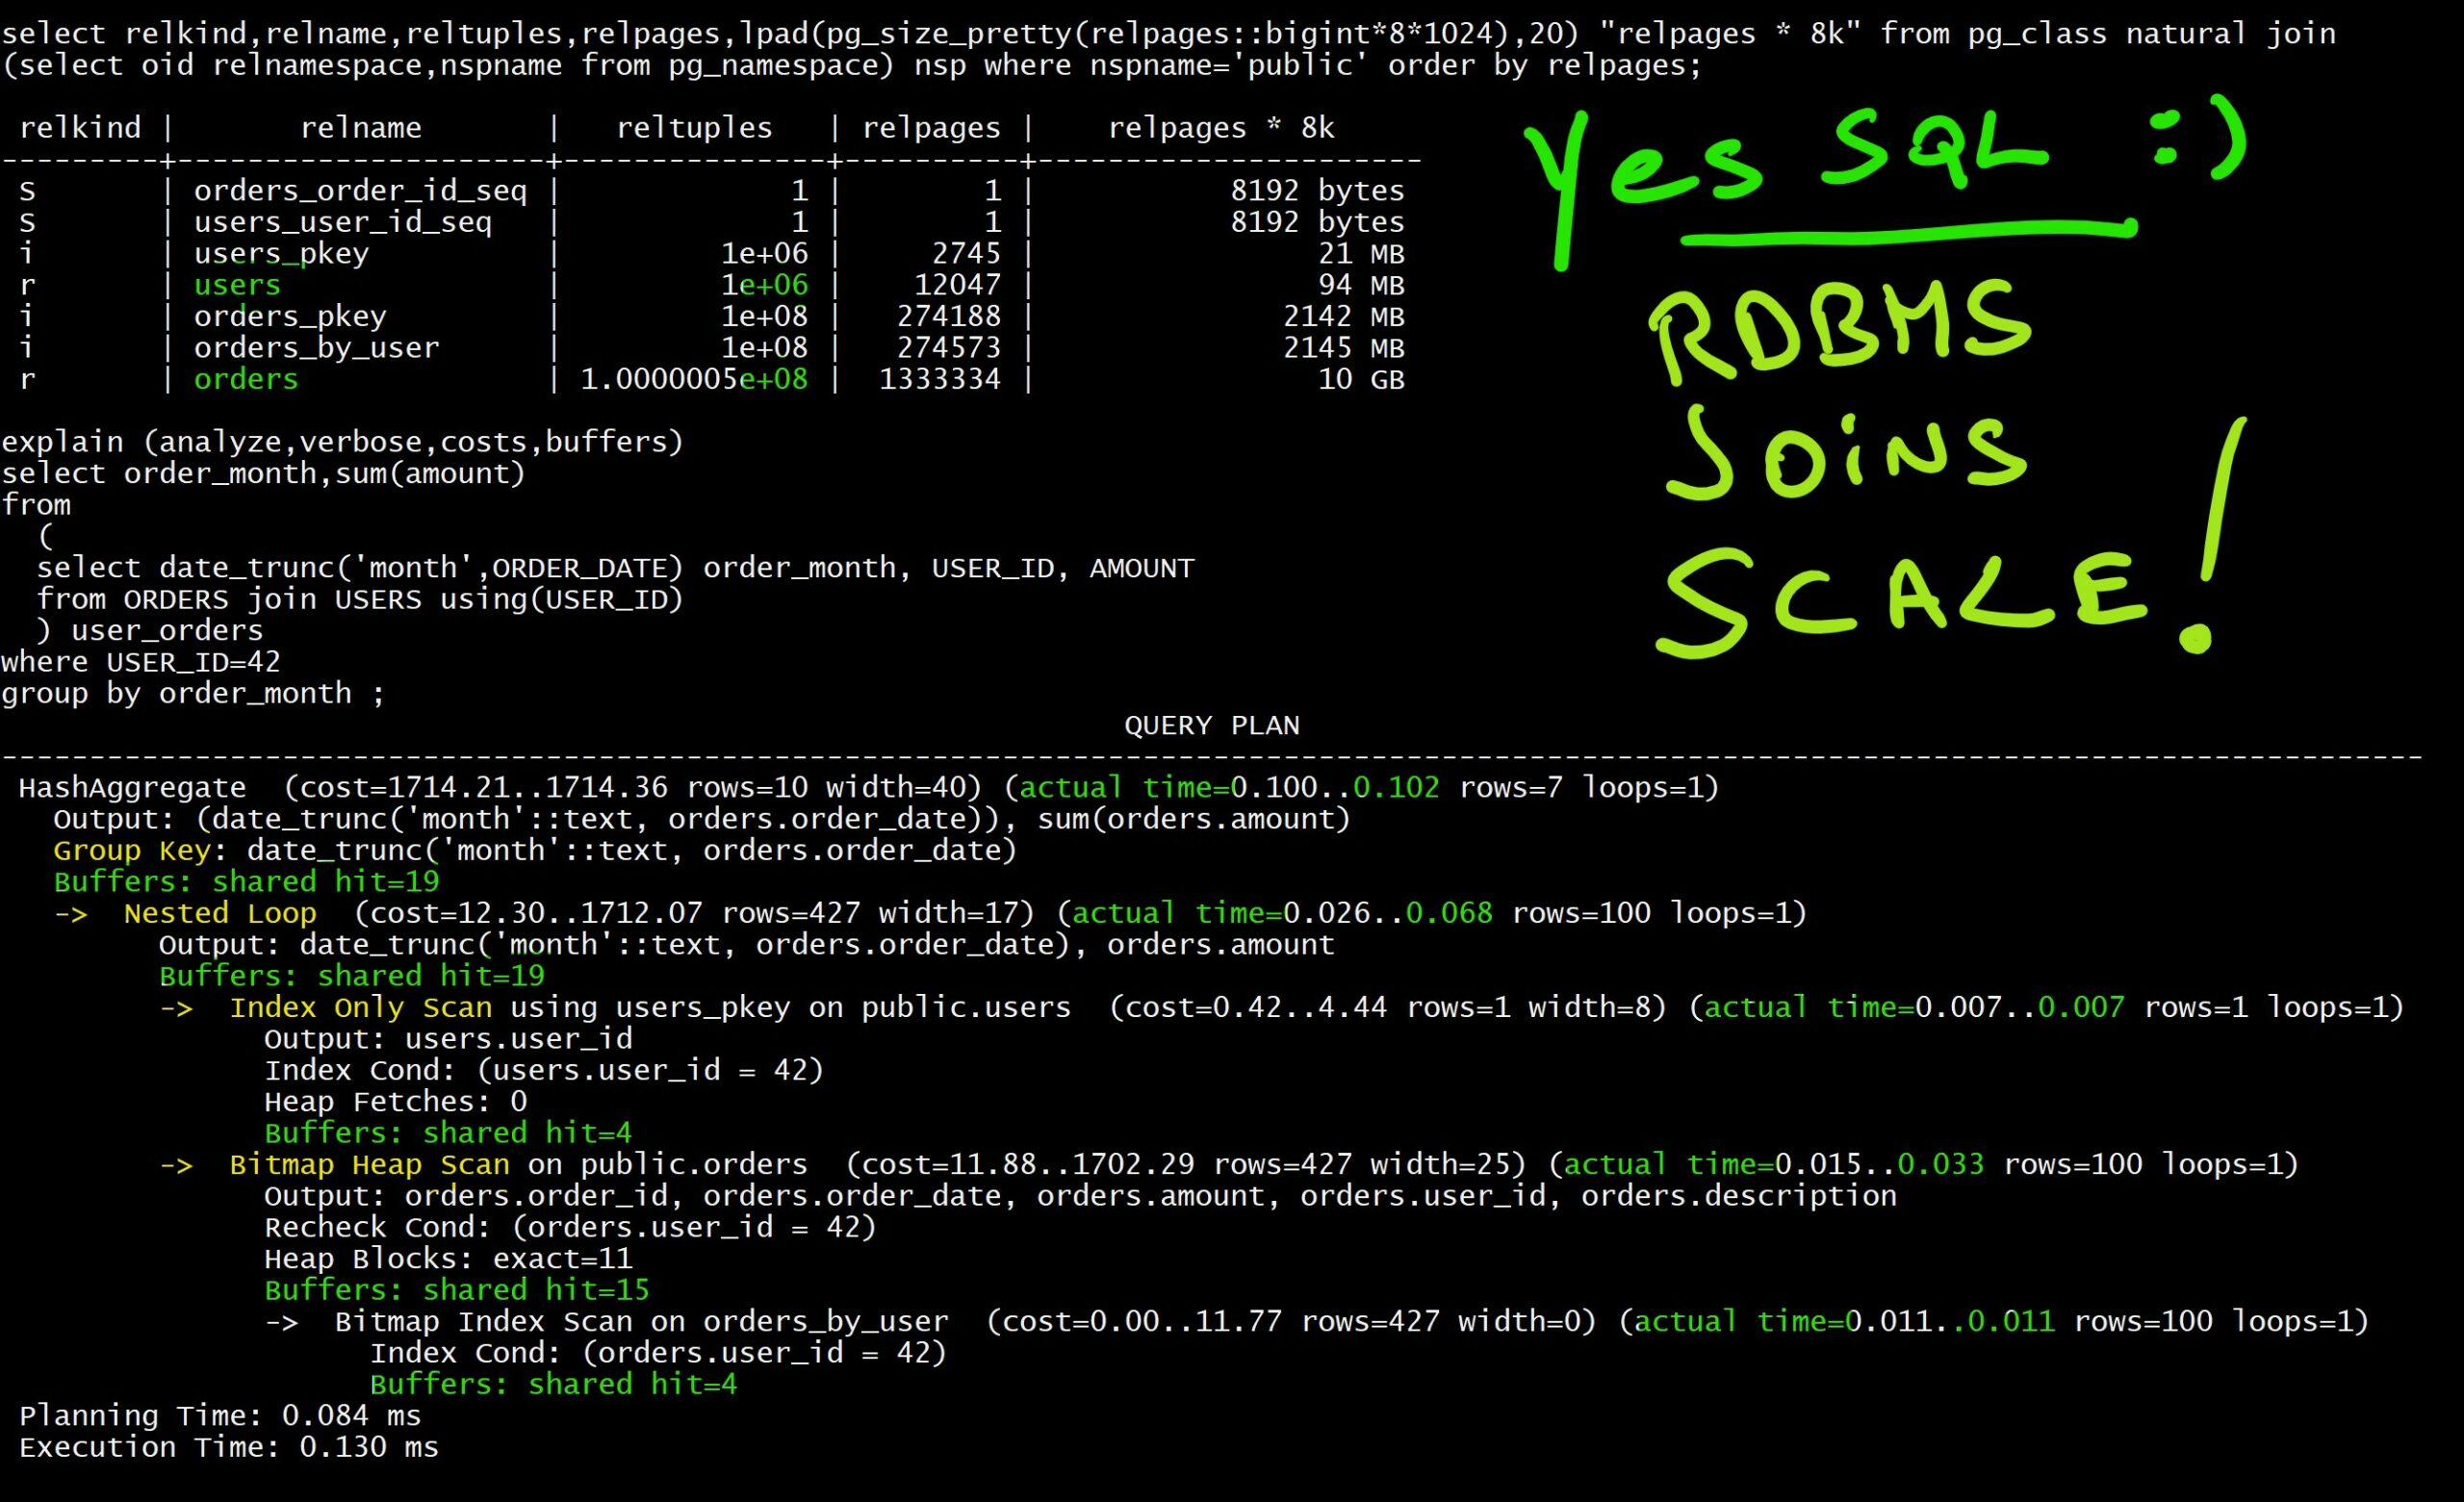Viewport: 2464px width, 1502px height.
Task: Click the 'relpages * 8k' column header
Action: [1220, 128]
